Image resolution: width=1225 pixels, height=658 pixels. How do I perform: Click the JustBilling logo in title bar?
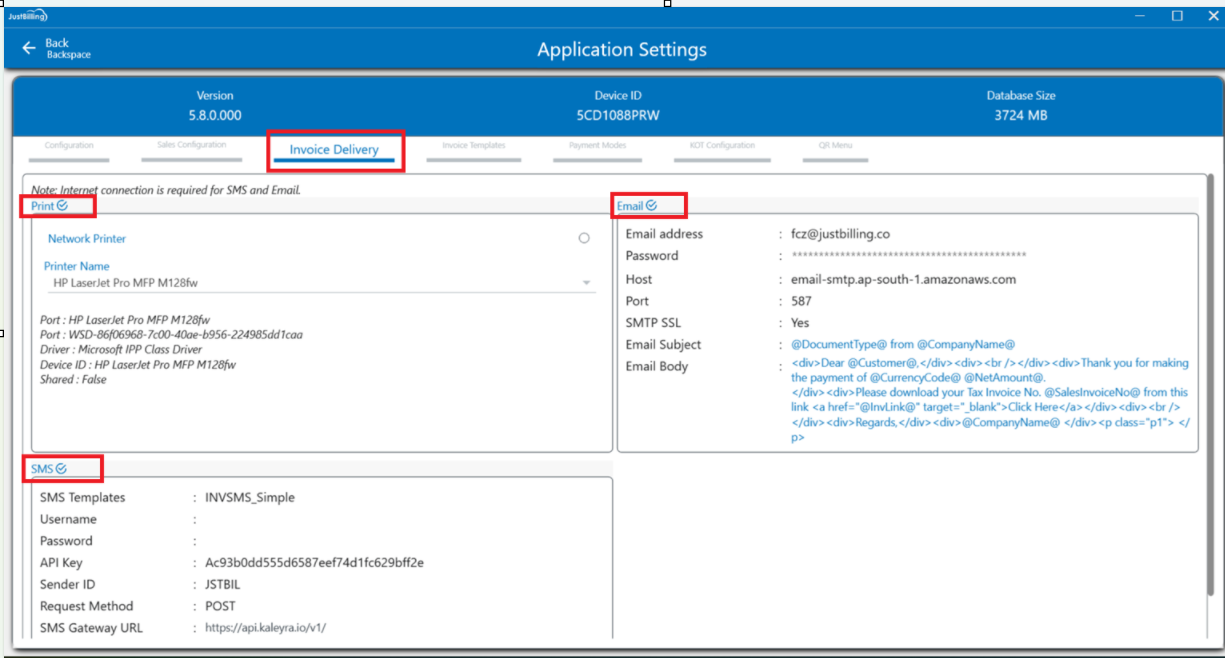click(28, 16)
